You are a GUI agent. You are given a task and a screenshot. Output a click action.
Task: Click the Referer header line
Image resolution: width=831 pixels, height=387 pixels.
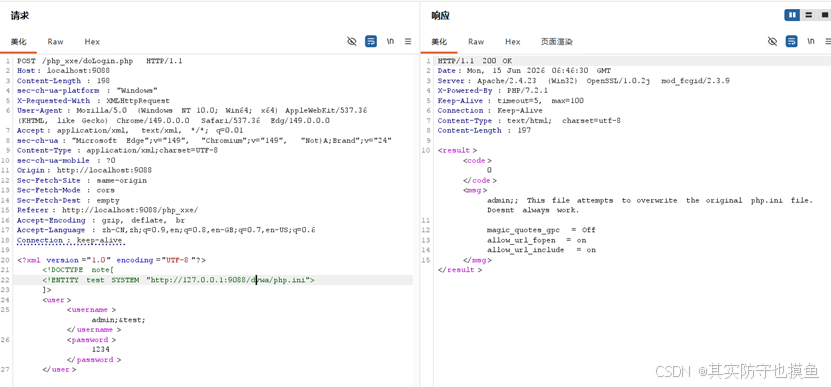pyautogui.click(x=108, y=210)
